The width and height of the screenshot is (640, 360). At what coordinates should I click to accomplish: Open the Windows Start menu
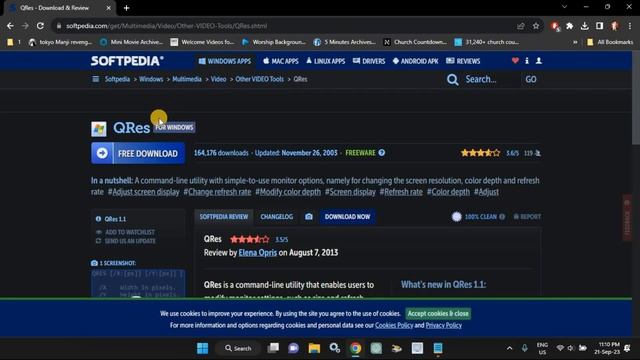(202, 348)
